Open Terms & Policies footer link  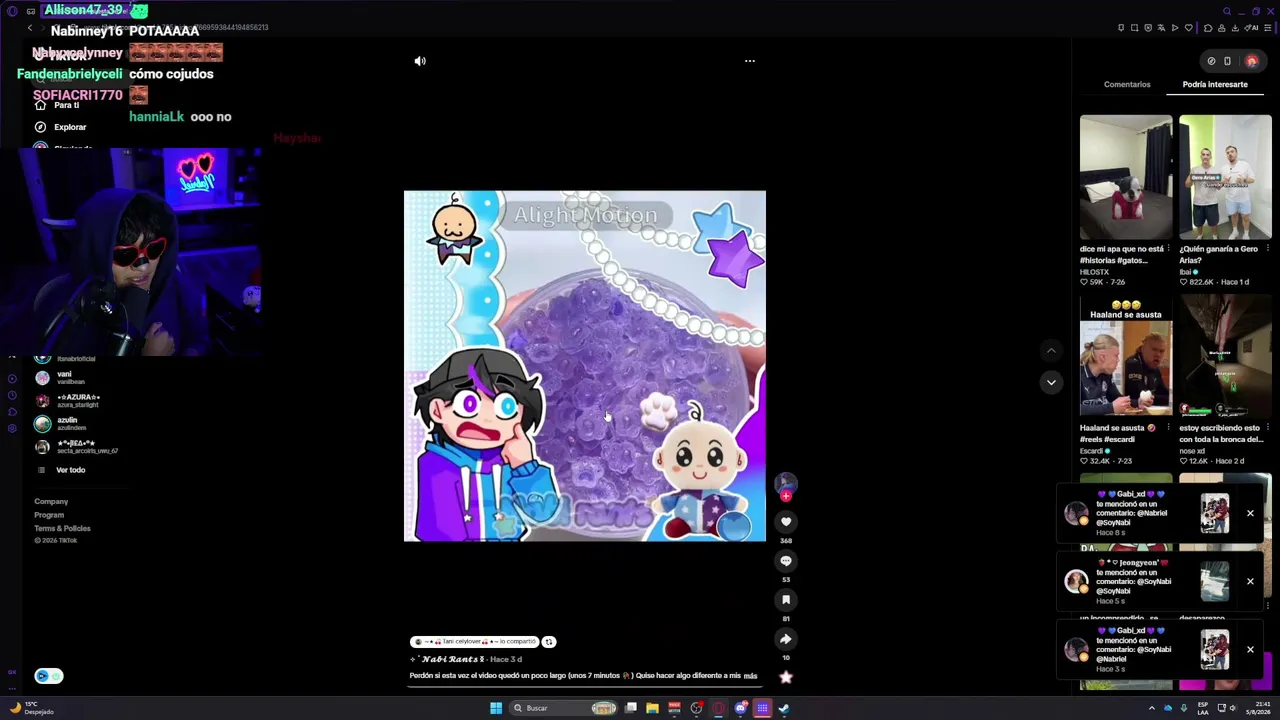62,528
